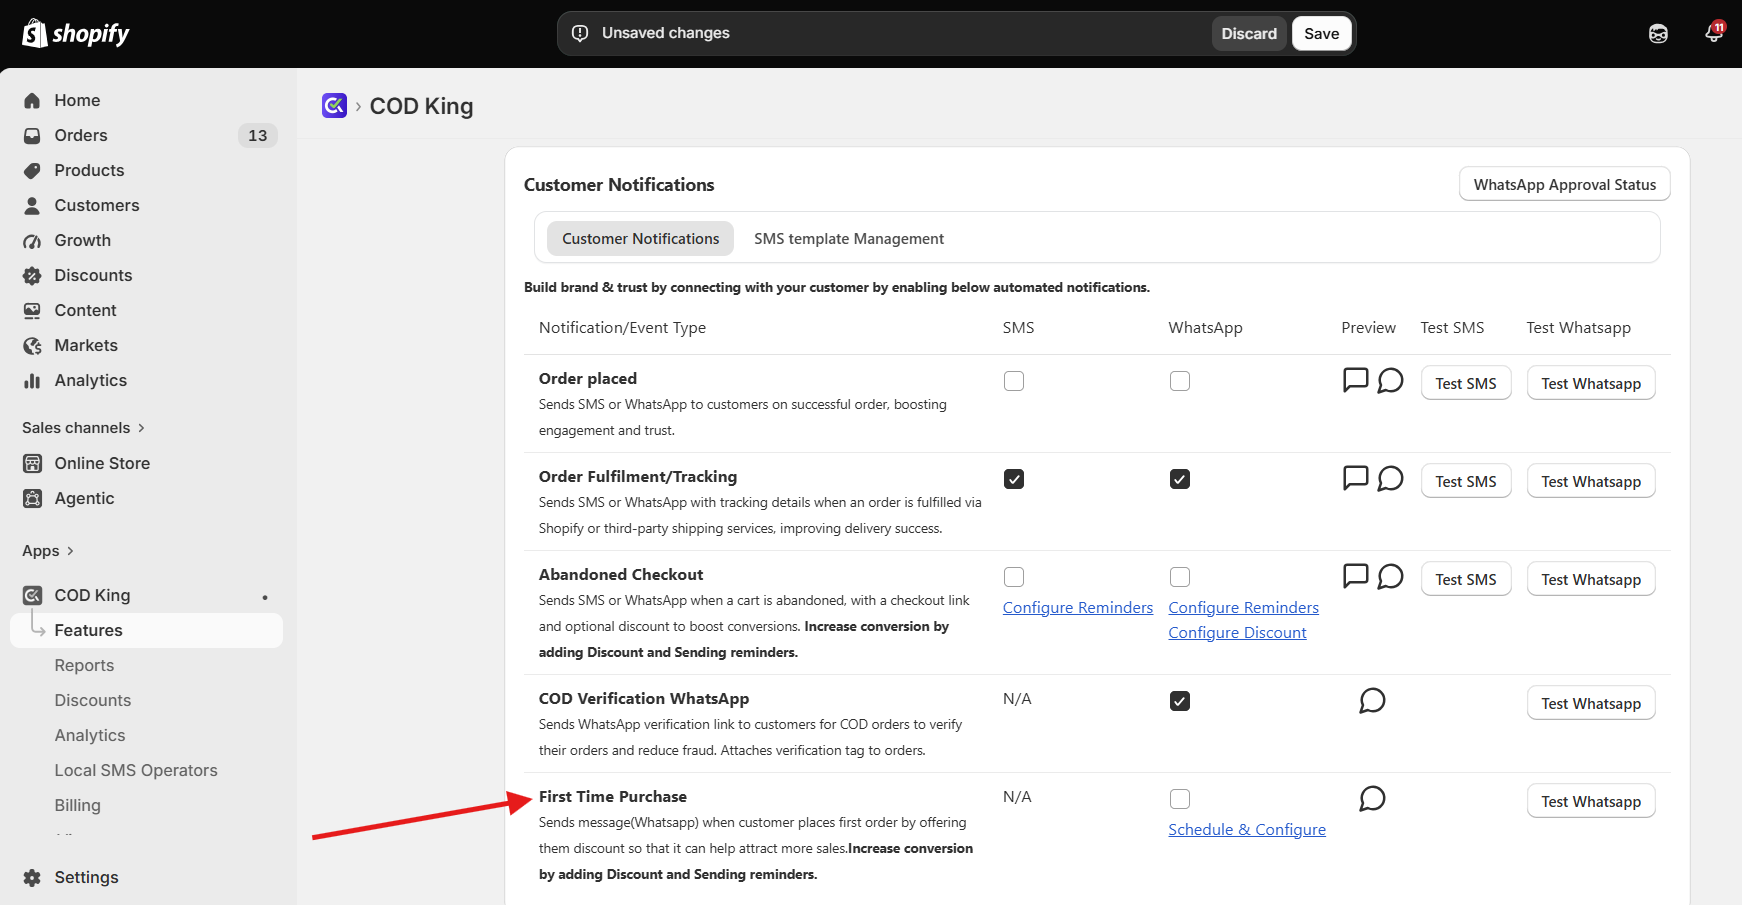Click the COD King sidebar app icon
The height and width of the screenshot is (905, 1742).
tap(32, 595)
